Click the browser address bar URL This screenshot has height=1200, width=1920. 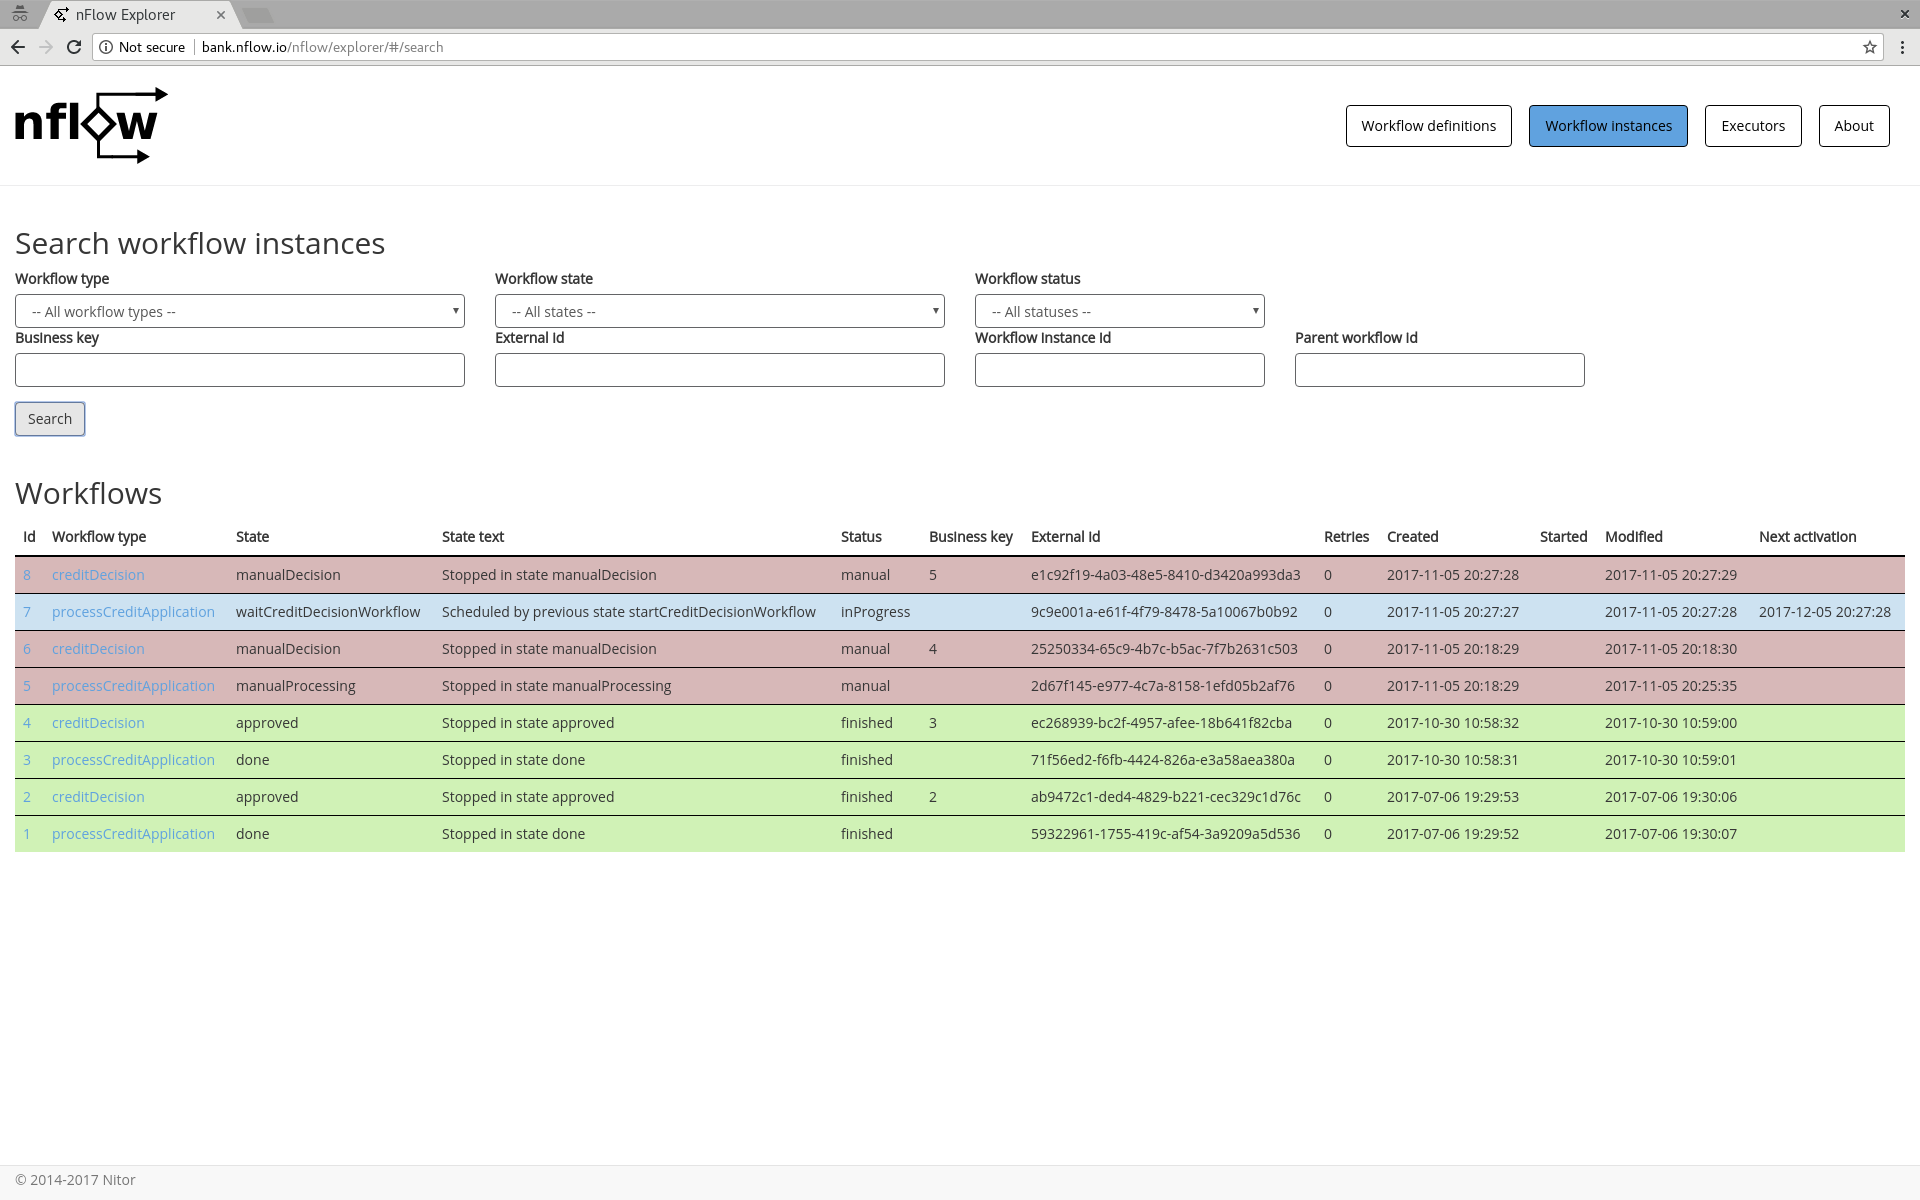pyautogui.click(x=322, y=47)
